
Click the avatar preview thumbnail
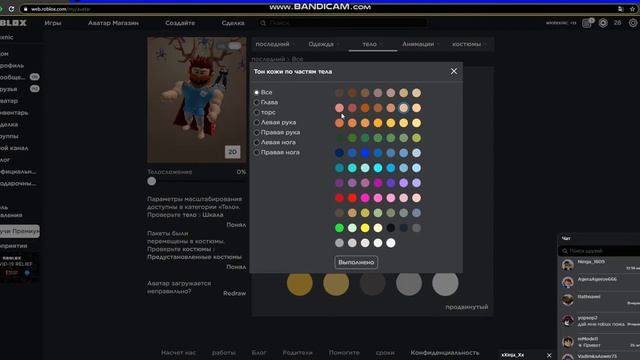[x=197, y=100]
